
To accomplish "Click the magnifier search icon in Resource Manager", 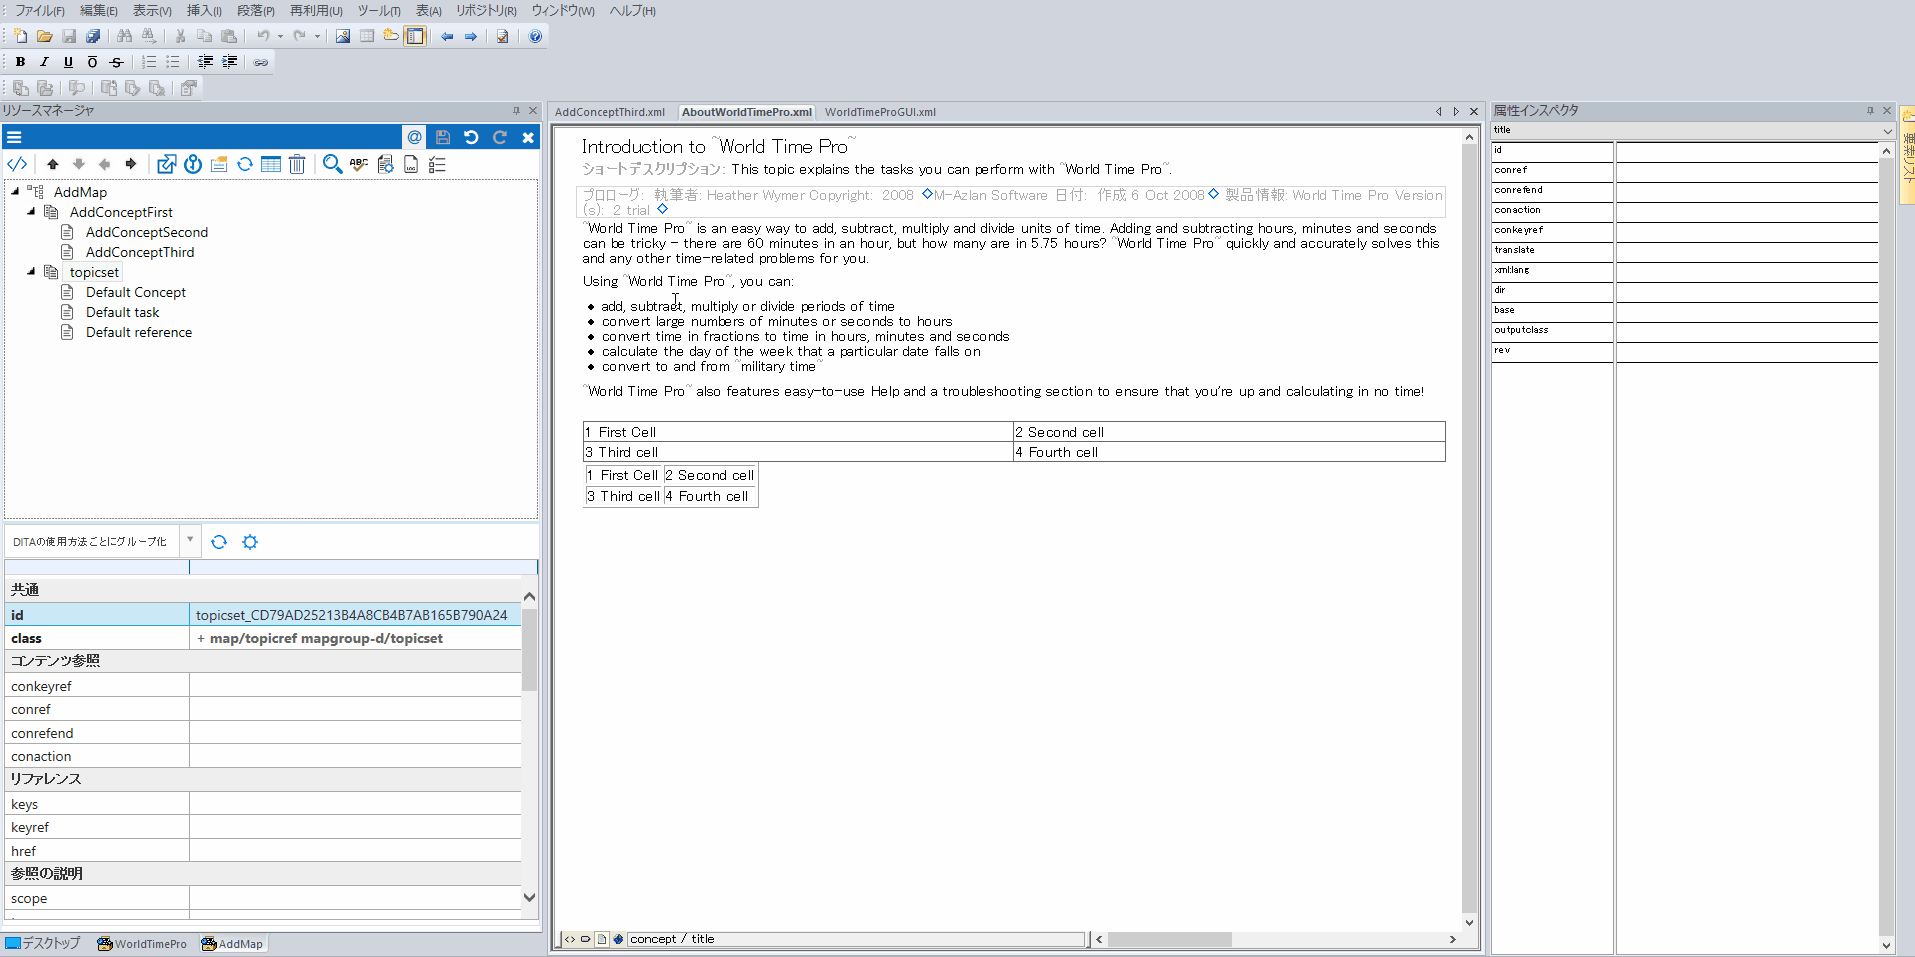I will pos(332,164).
